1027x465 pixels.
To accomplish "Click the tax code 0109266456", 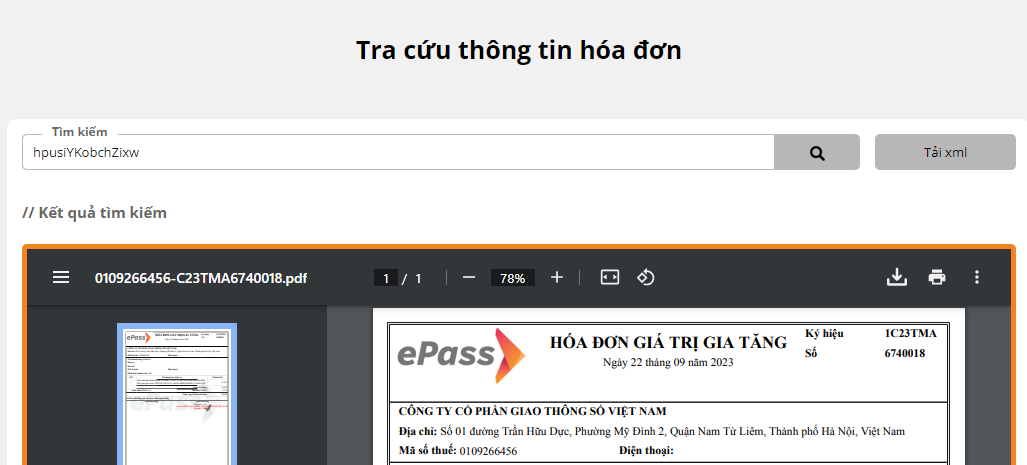I will pos(489,451).
